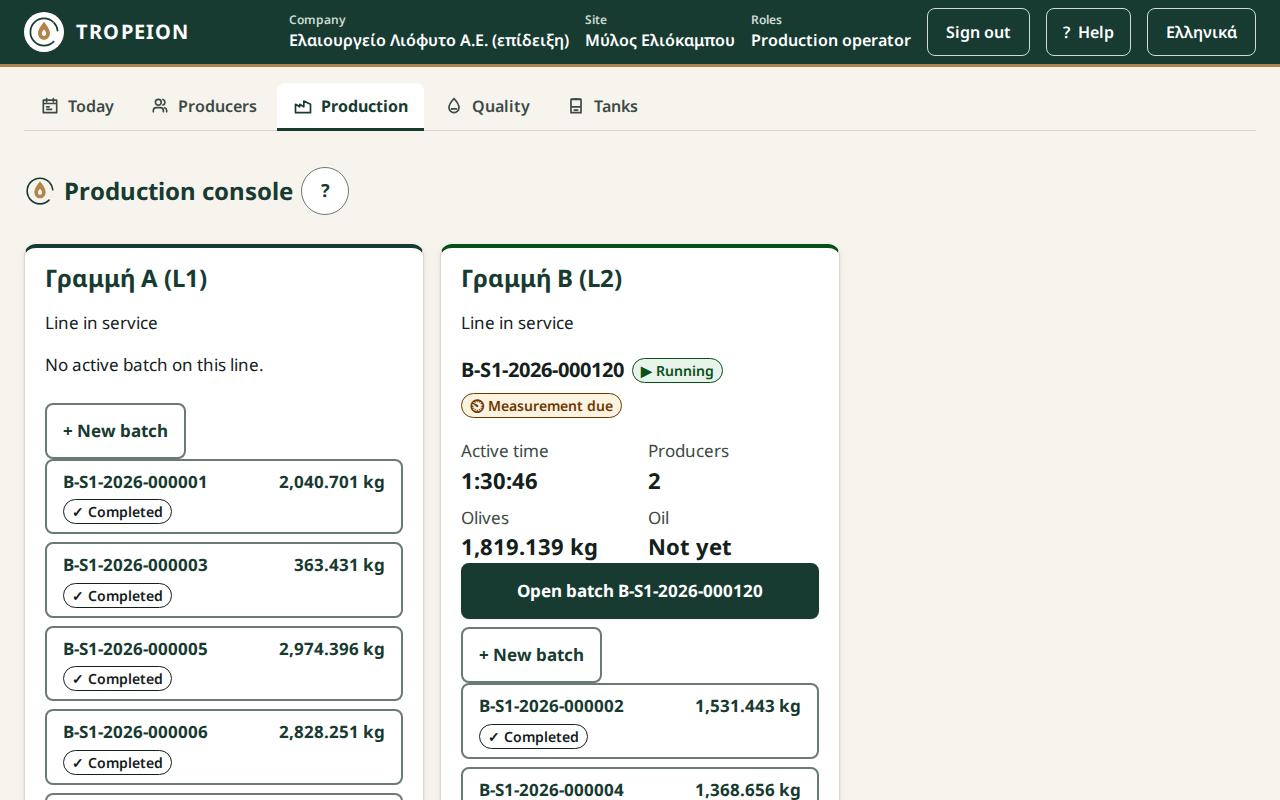Click the 2,974.396 kg weight value

tap(332, 649)
